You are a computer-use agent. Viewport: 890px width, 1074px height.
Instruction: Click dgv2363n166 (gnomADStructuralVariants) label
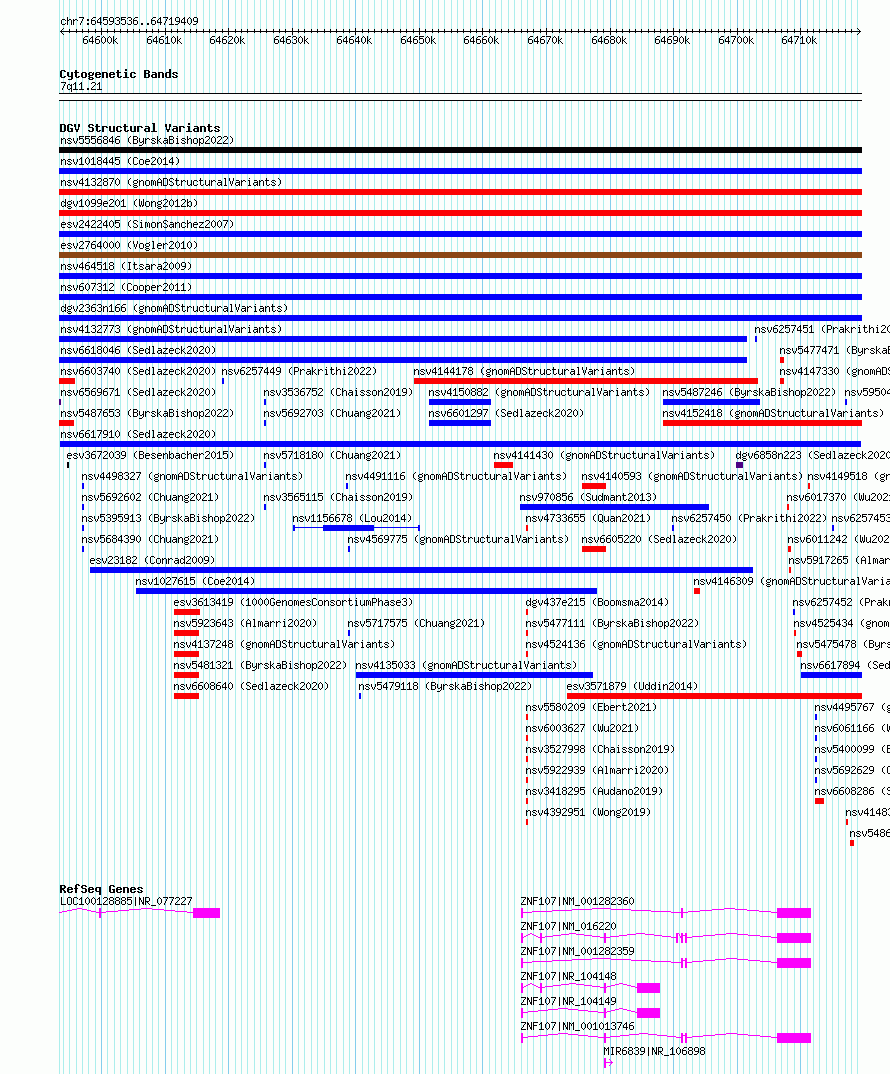[x=174, y=308]
